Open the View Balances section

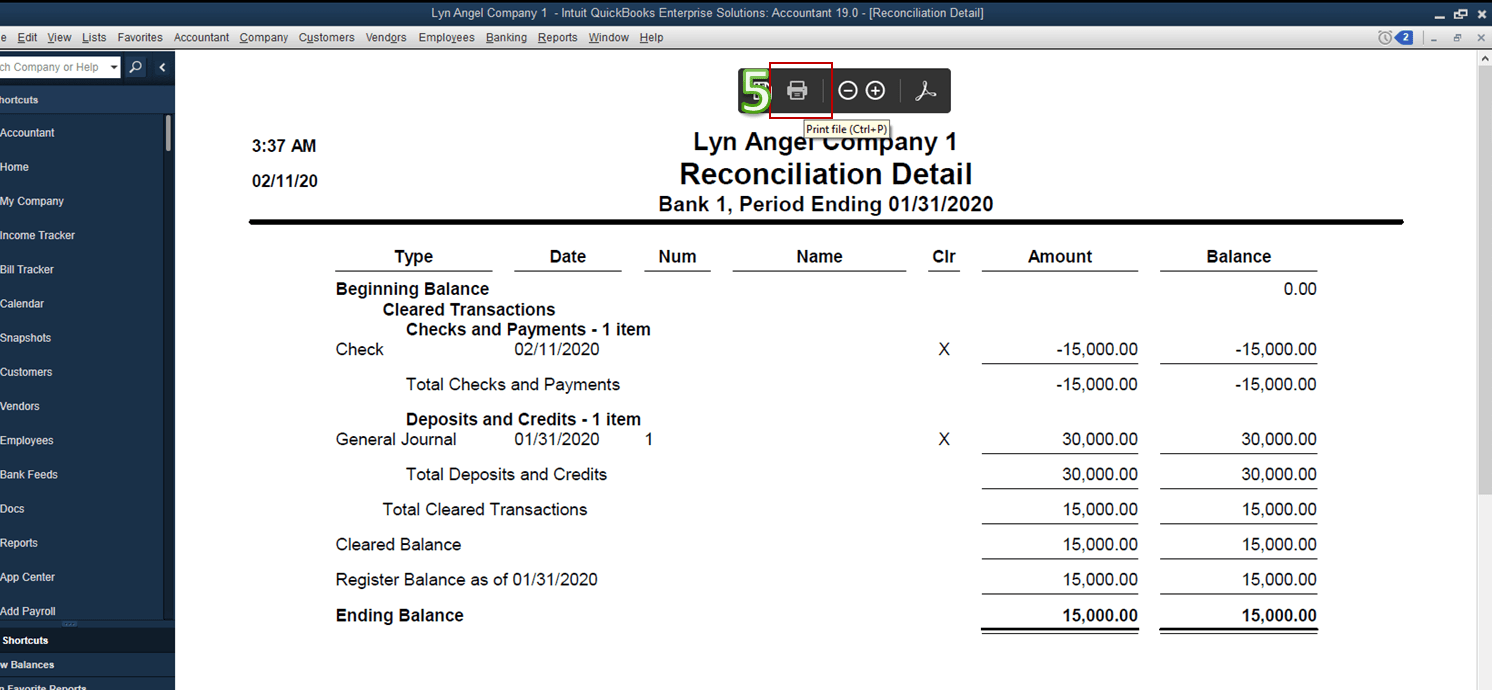coord(28,664)
